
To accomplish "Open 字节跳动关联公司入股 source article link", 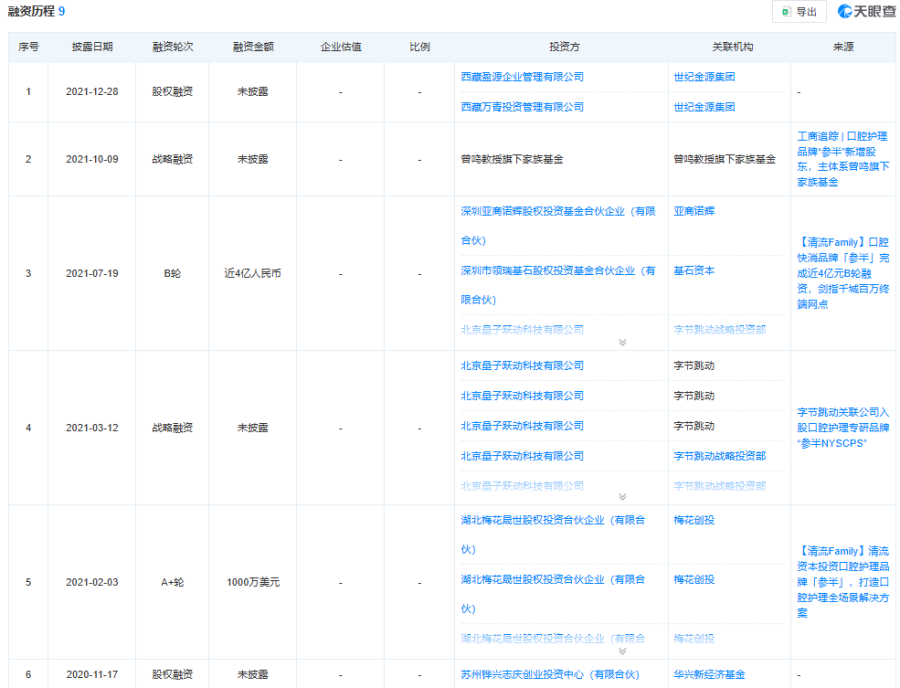I will coord(842,427).
